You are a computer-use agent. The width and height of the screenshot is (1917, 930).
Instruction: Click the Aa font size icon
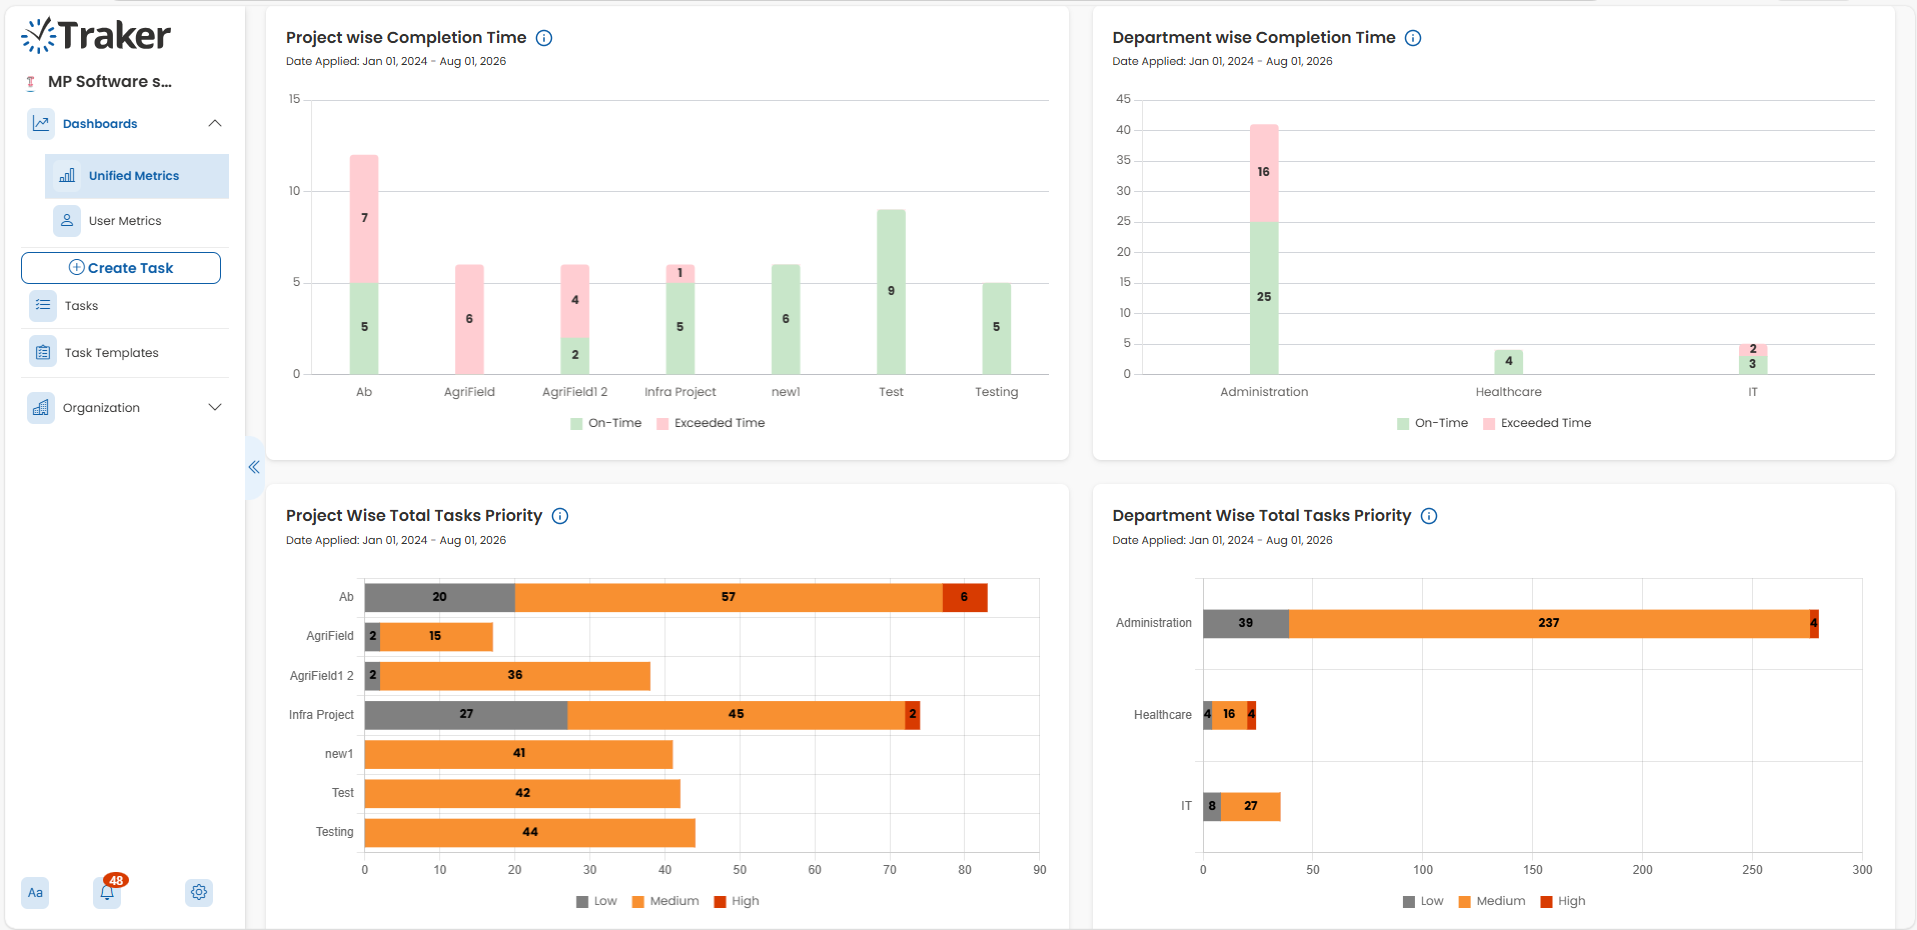[x=35, y=892]
